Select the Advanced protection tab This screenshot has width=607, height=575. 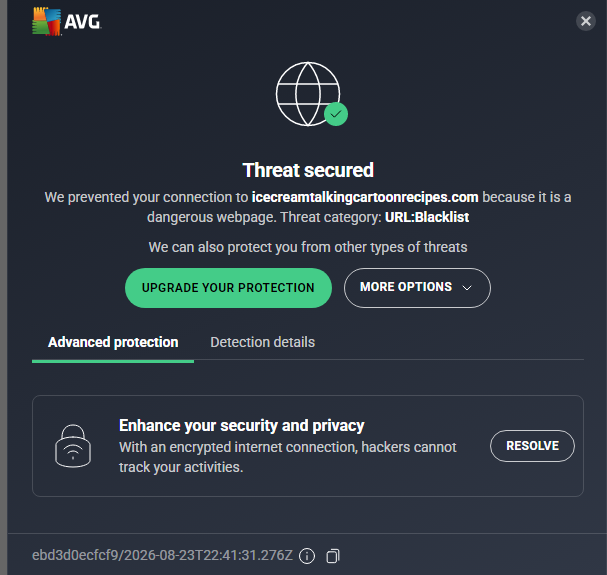pos(113,342)
